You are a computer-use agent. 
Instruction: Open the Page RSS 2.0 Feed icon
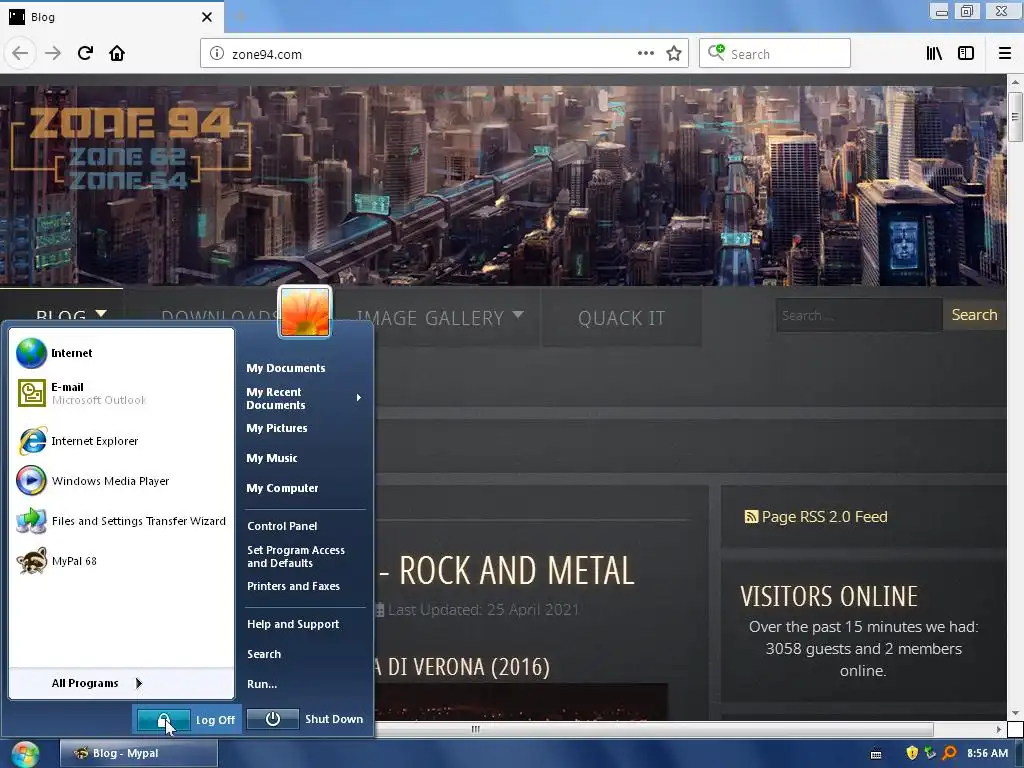click(x=751, y=517)
